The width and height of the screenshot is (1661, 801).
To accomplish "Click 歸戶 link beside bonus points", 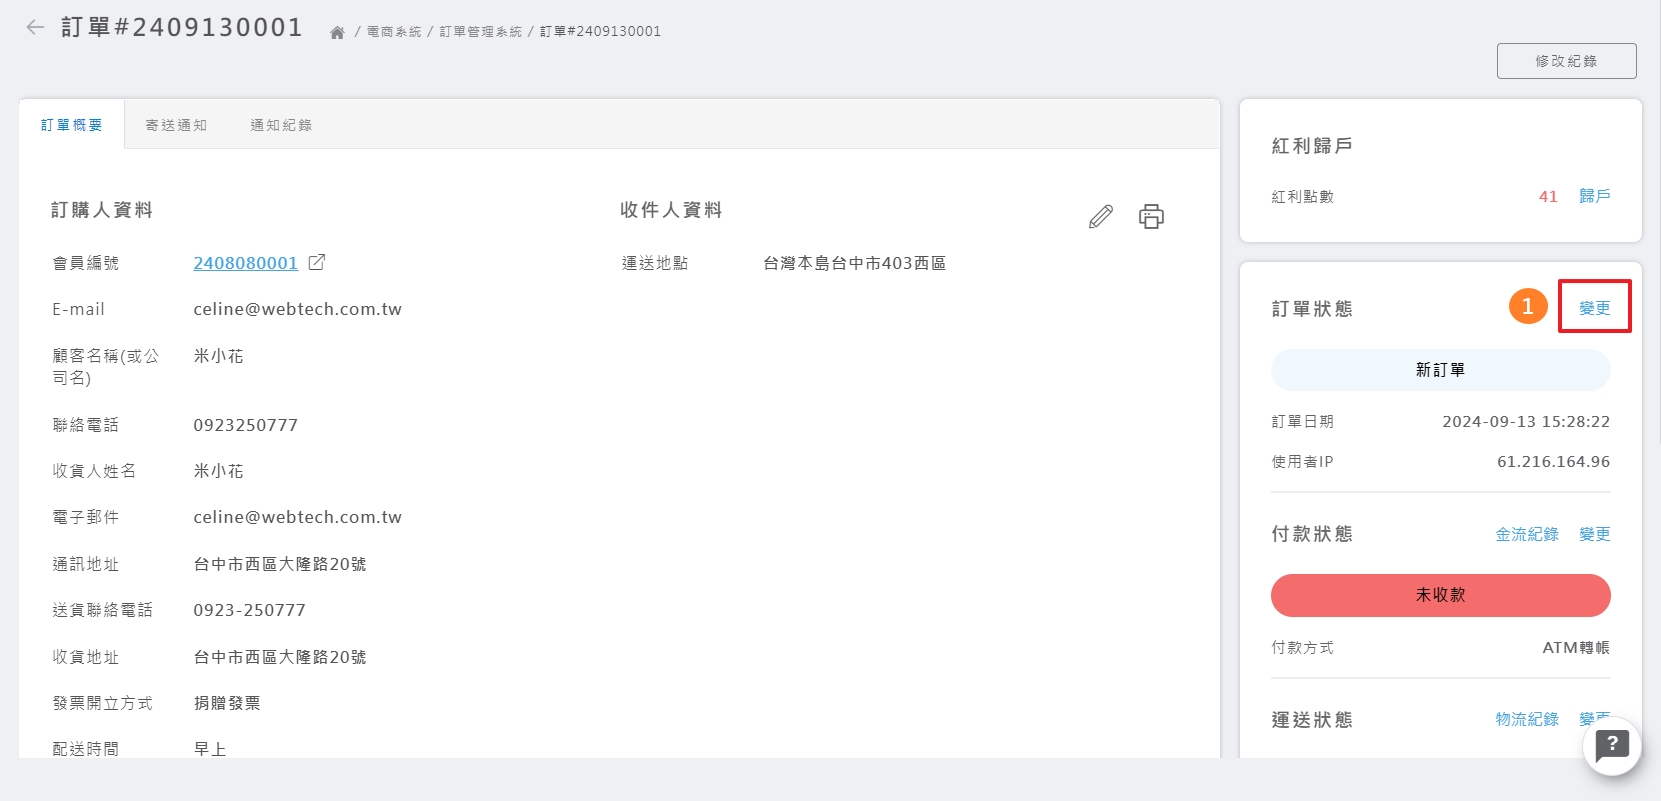I will tap(1594, 196).
